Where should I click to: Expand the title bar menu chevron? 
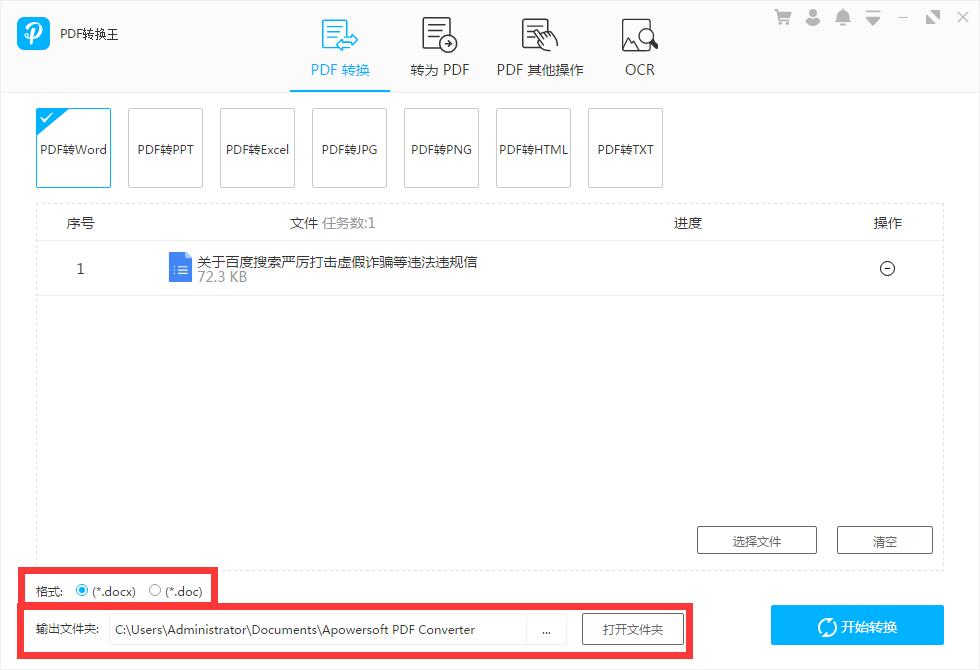click(x=872, y=17)
